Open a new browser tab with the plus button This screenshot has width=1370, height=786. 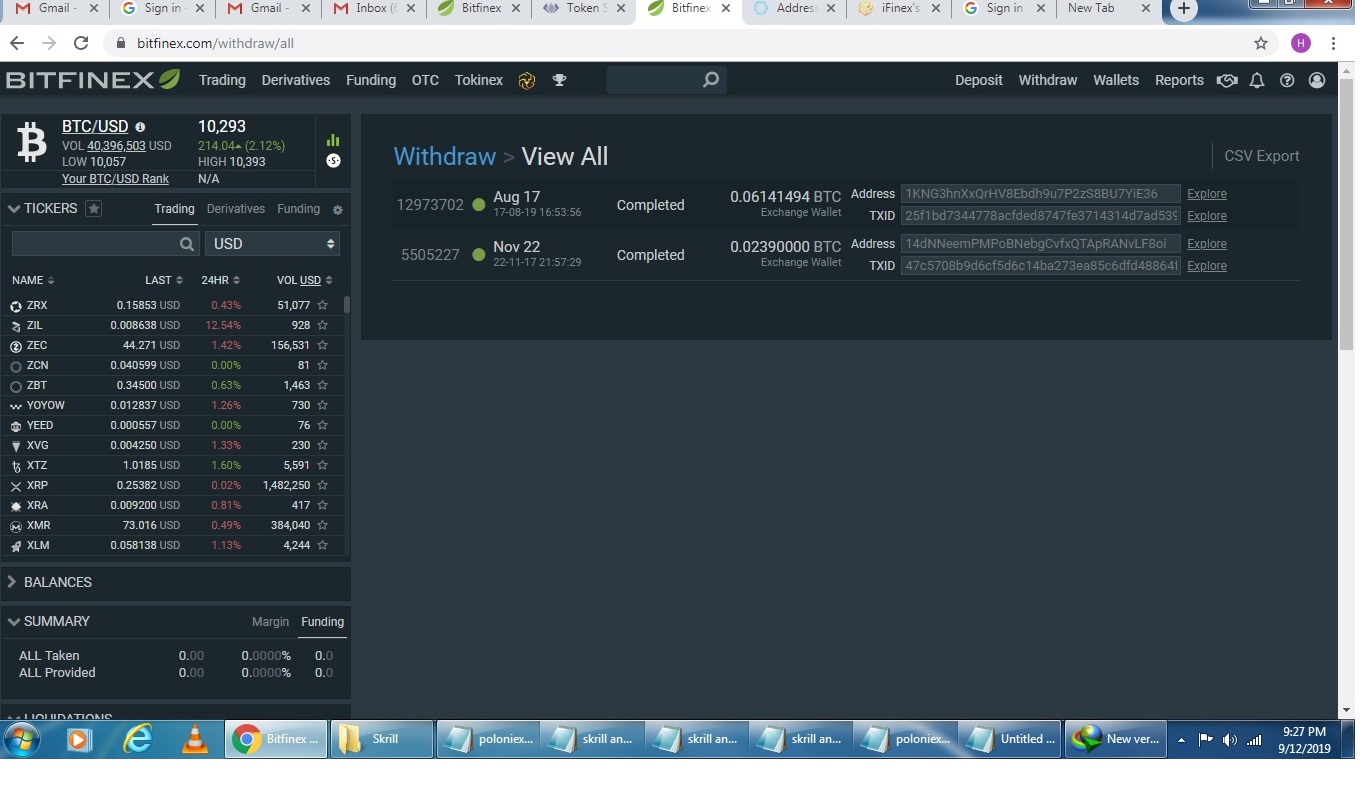[x=1184, y=9]
